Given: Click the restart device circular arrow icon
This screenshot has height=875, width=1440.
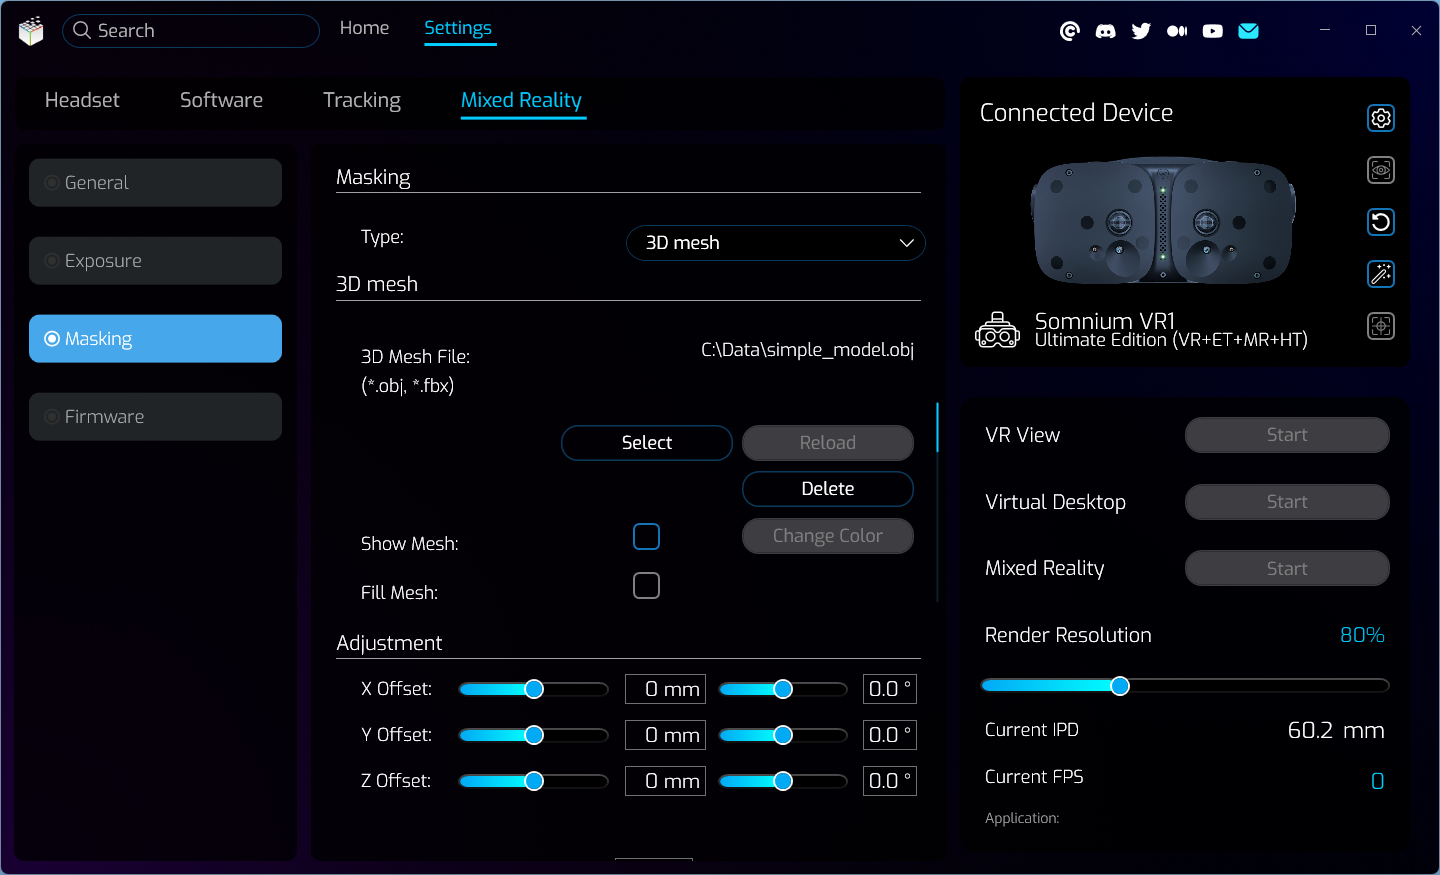Looking at the screenshot, I should (x=1380, y=222).
